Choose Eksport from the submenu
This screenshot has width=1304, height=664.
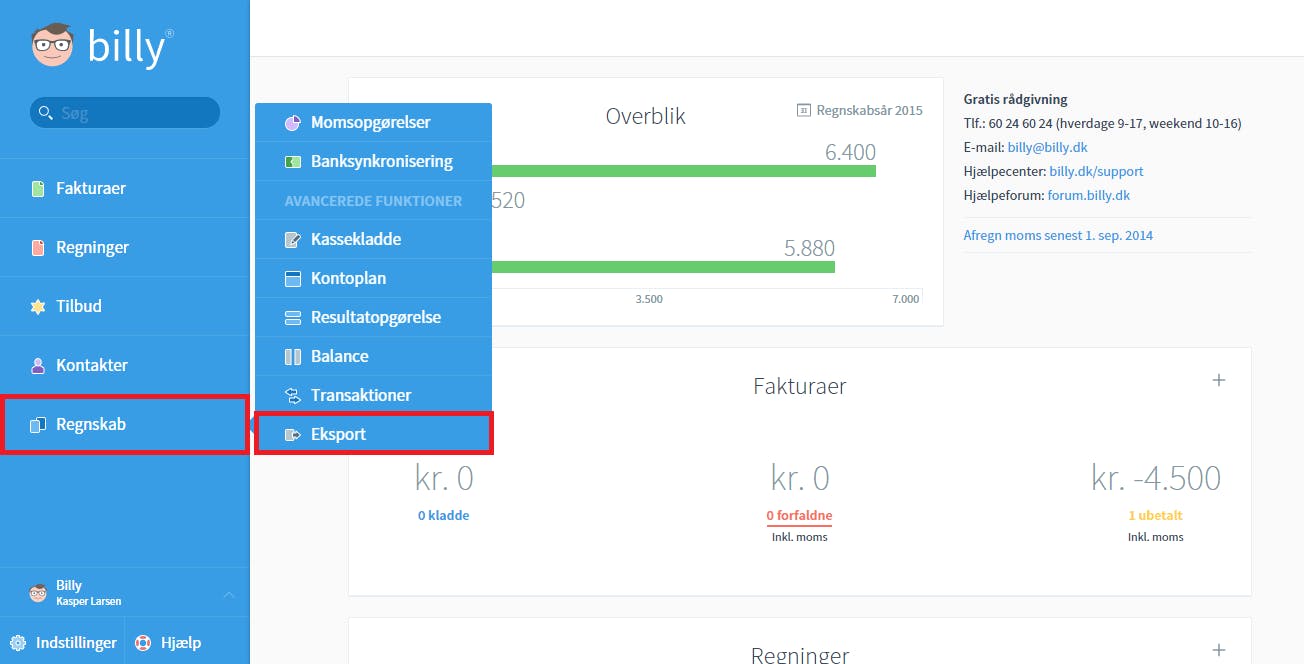point(373,435)
